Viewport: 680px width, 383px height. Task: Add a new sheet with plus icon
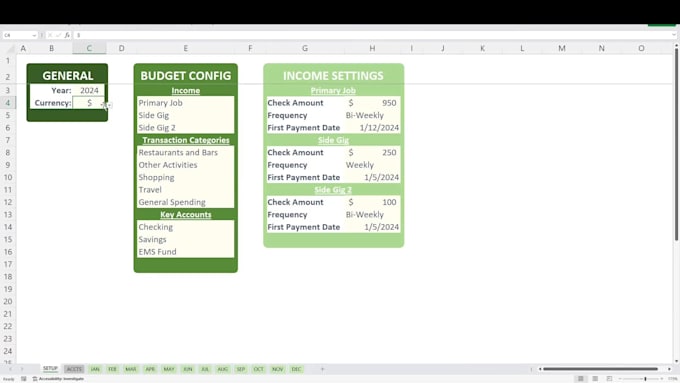322,369
